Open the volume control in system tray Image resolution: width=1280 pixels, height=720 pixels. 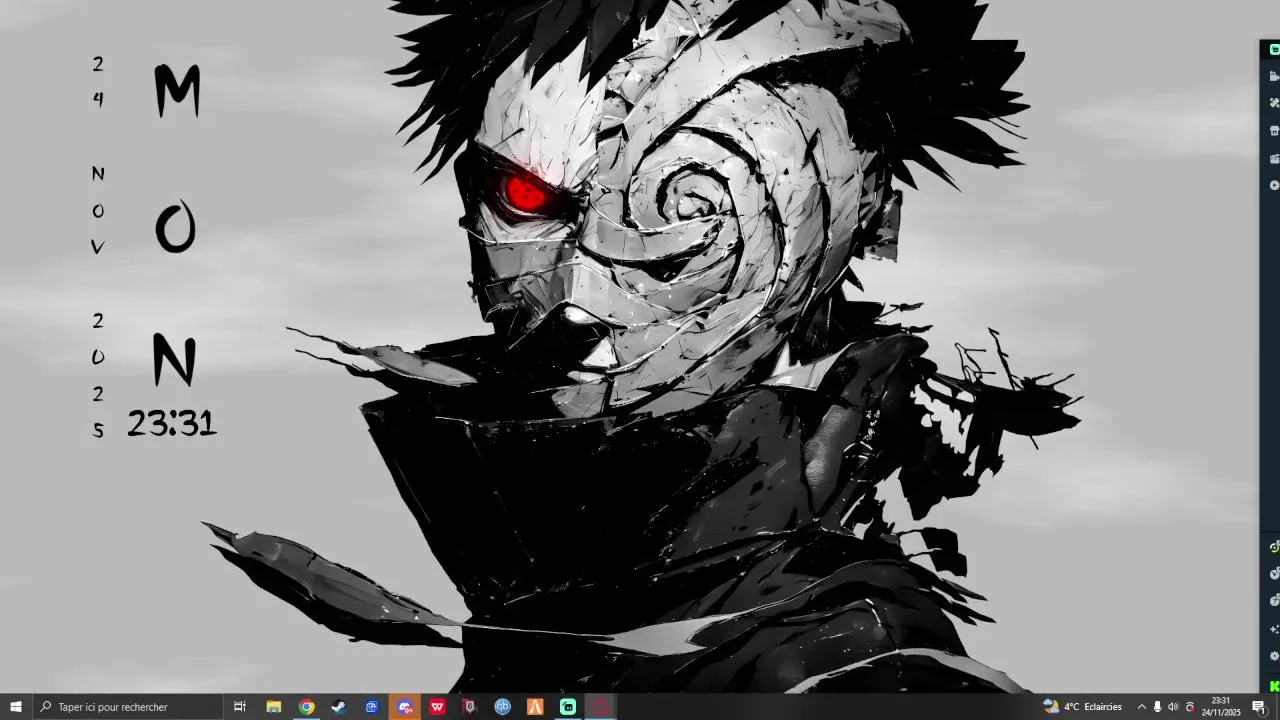click(1173, 707)
